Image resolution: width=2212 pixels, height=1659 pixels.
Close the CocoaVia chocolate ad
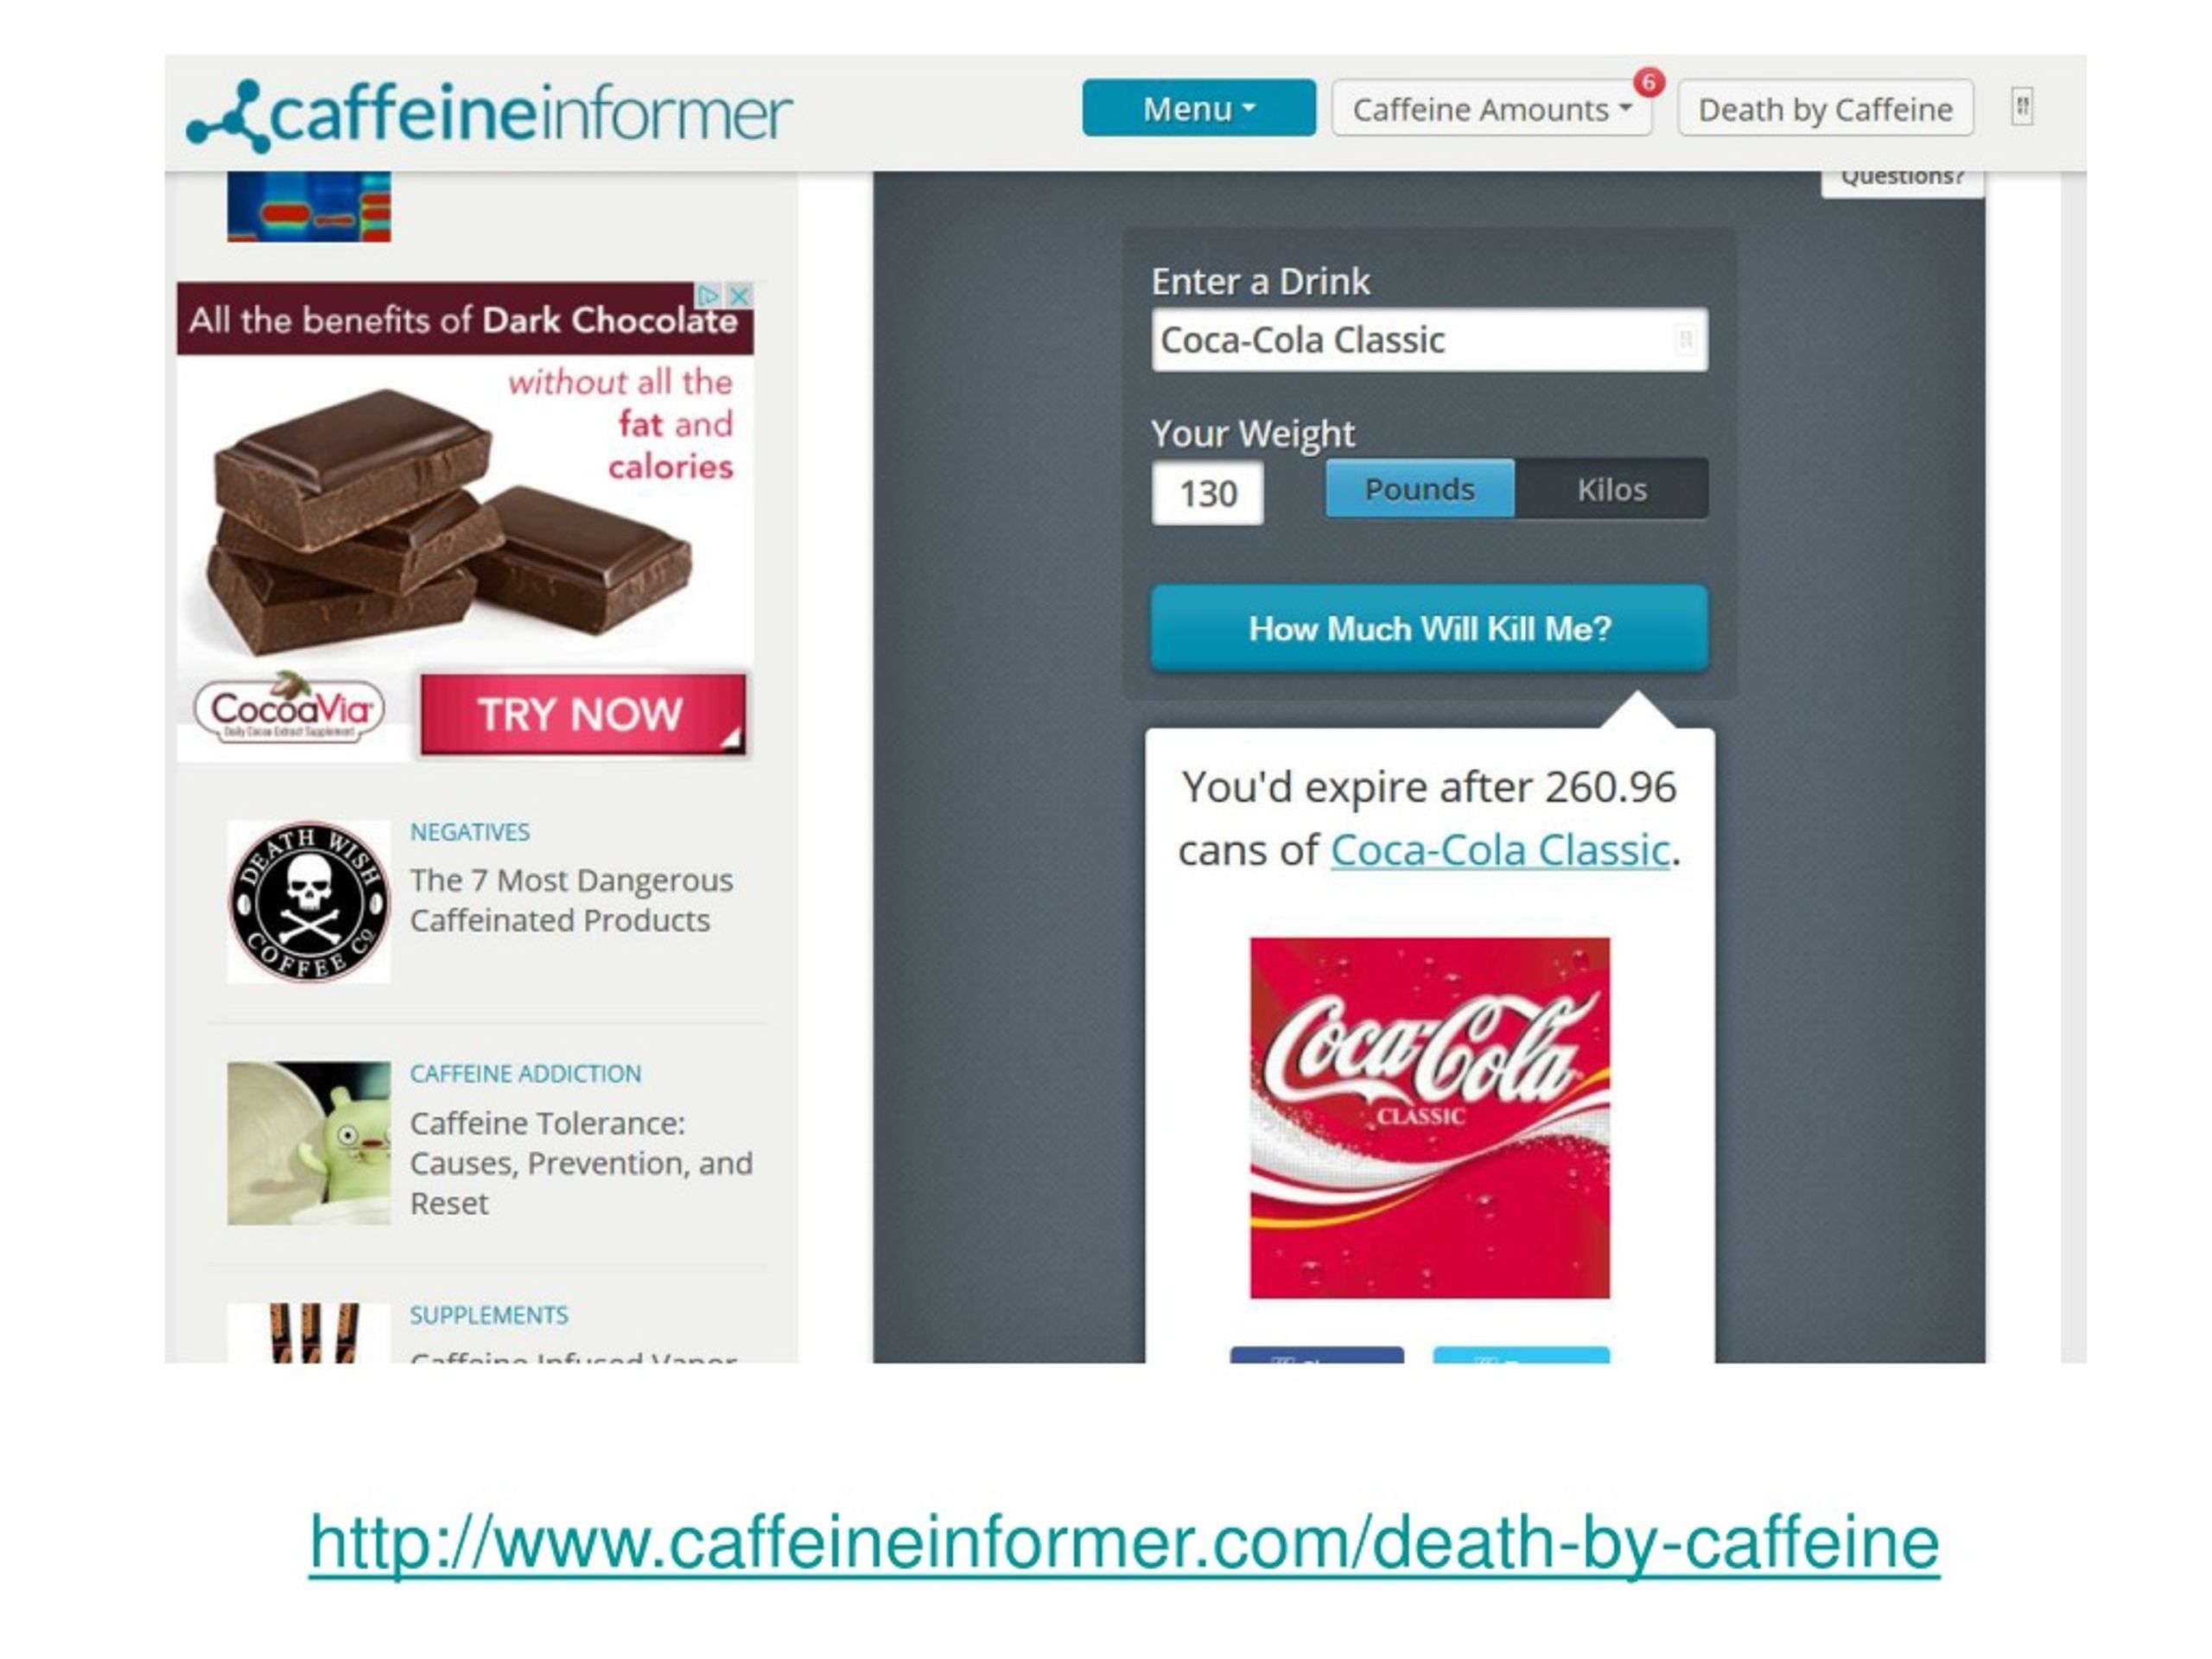click(739, 296)
